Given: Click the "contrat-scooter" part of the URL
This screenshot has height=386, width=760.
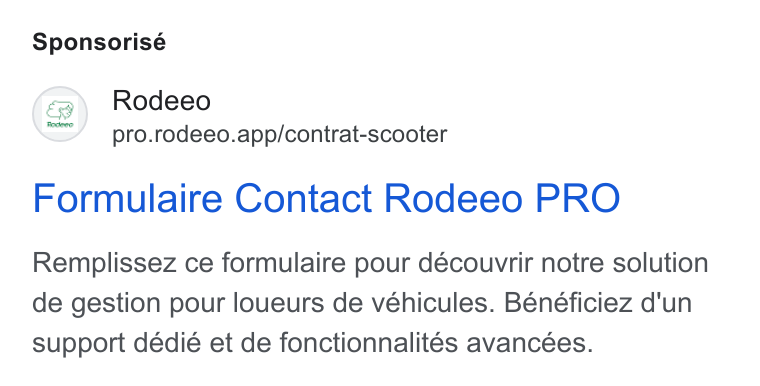Looking at the screenshot, I should point(366,134).
